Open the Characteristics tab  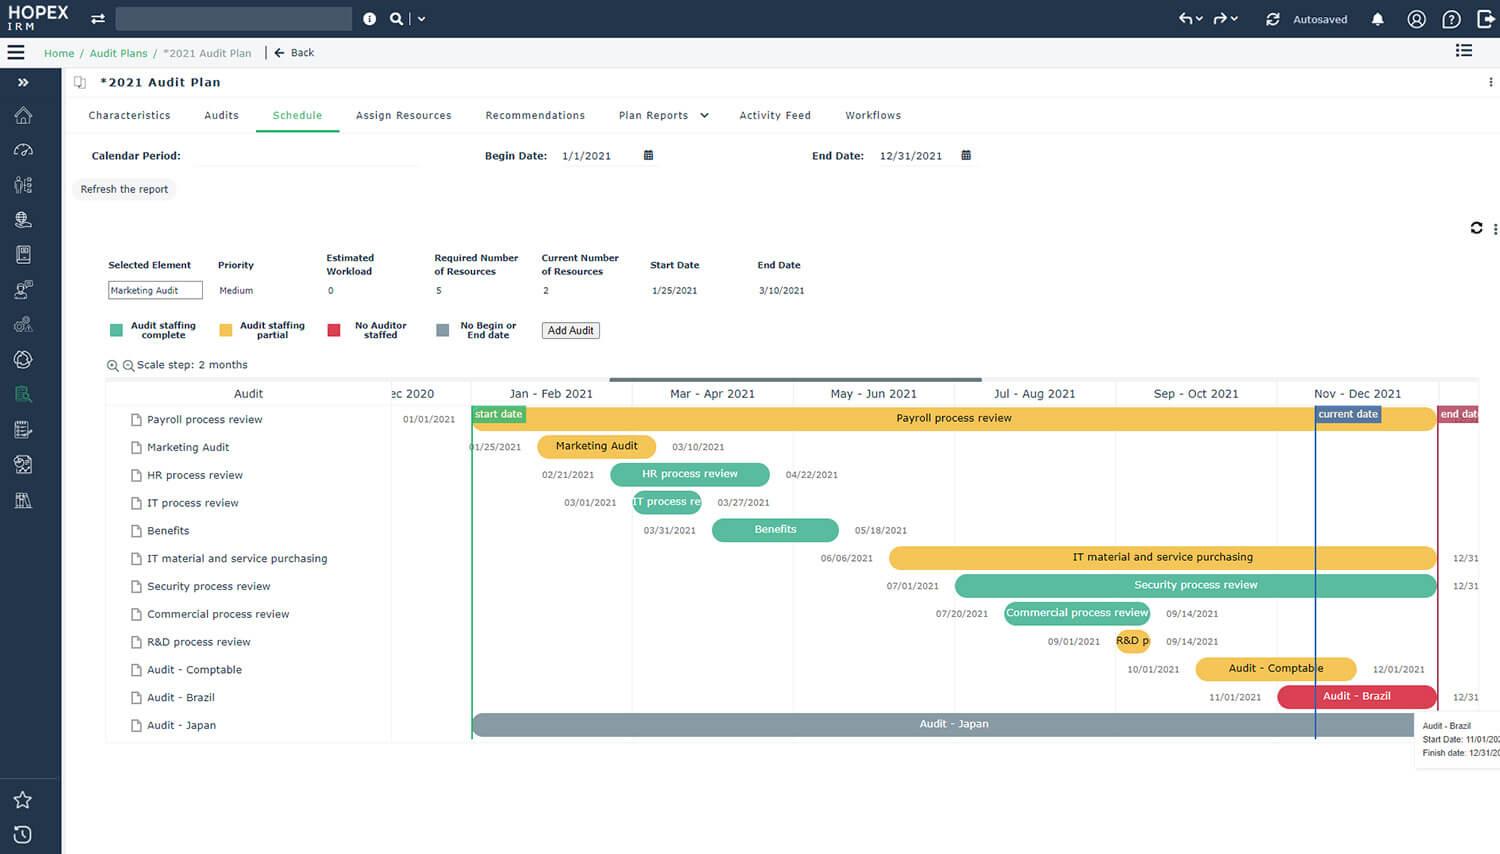(129, 115)
